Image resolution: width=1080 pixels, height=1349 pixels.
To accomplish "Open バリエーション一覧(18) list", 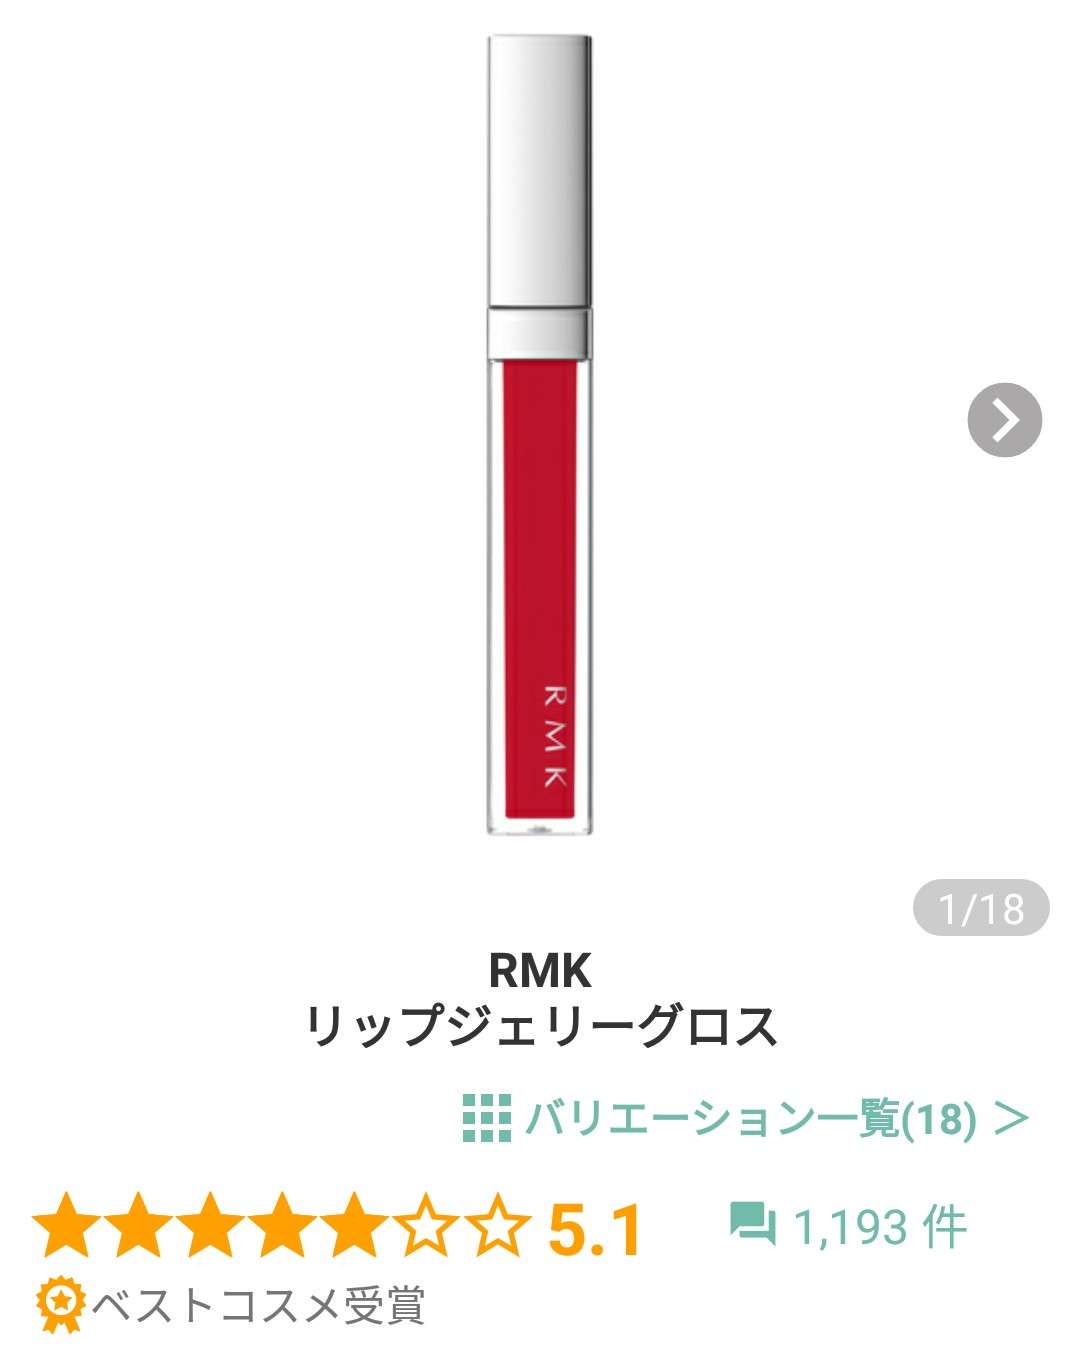I will click(x=750, y=1118).
